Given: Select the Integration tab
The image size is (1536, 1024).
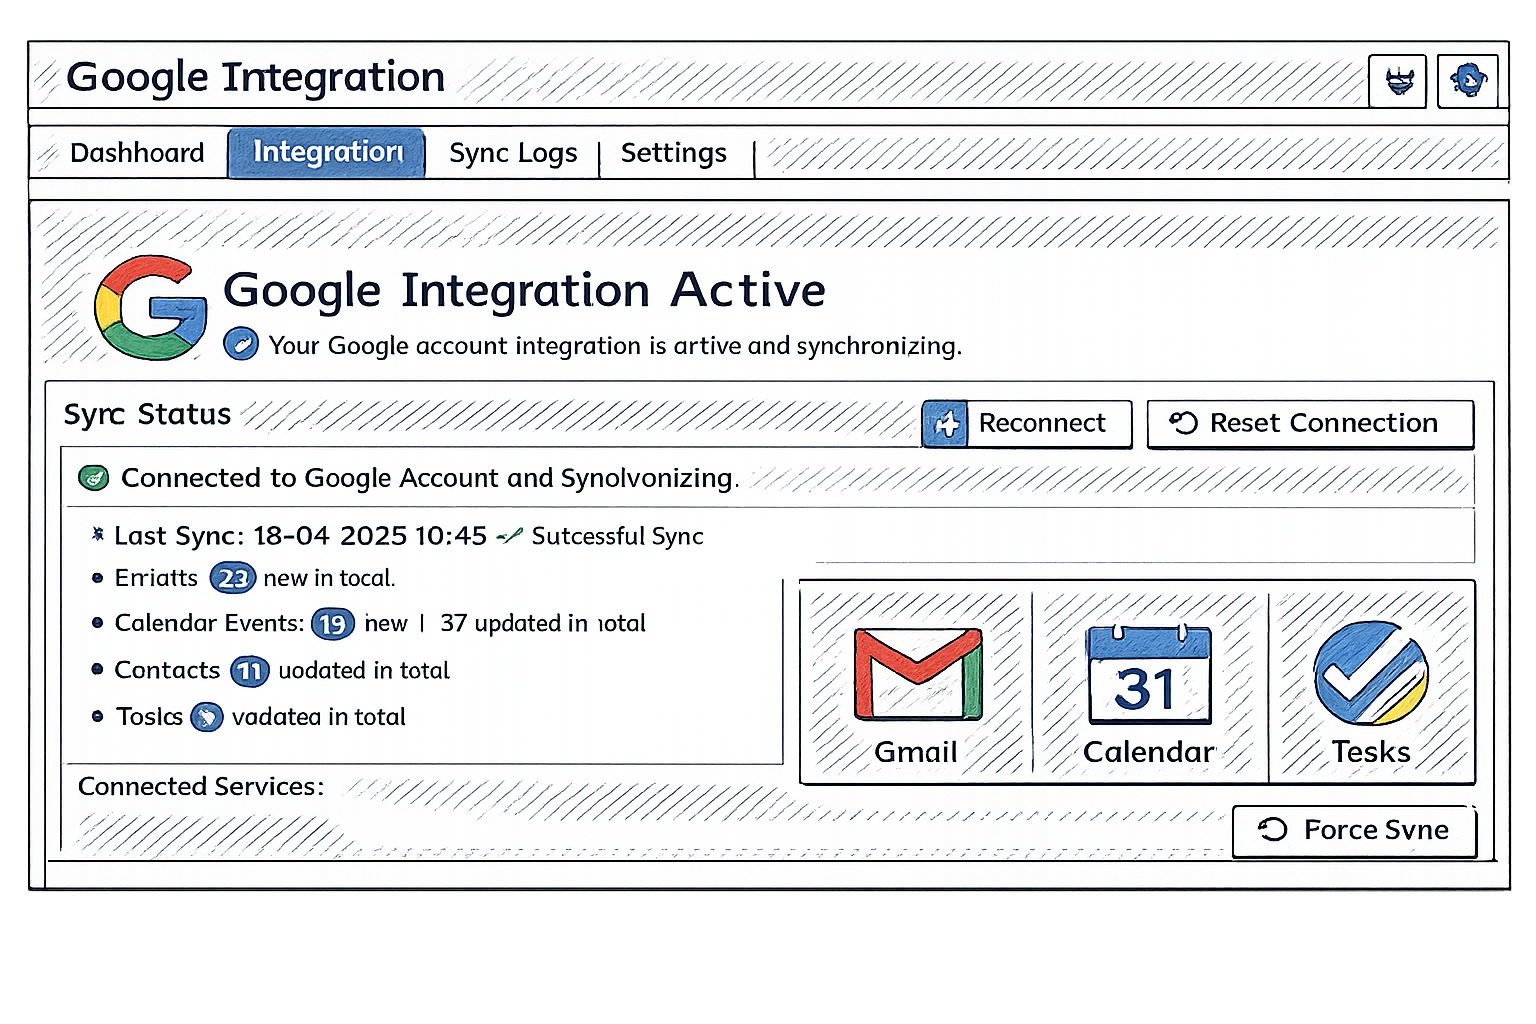Looking at the screenshot, I should pyautogui.click(x=327, y=153).
